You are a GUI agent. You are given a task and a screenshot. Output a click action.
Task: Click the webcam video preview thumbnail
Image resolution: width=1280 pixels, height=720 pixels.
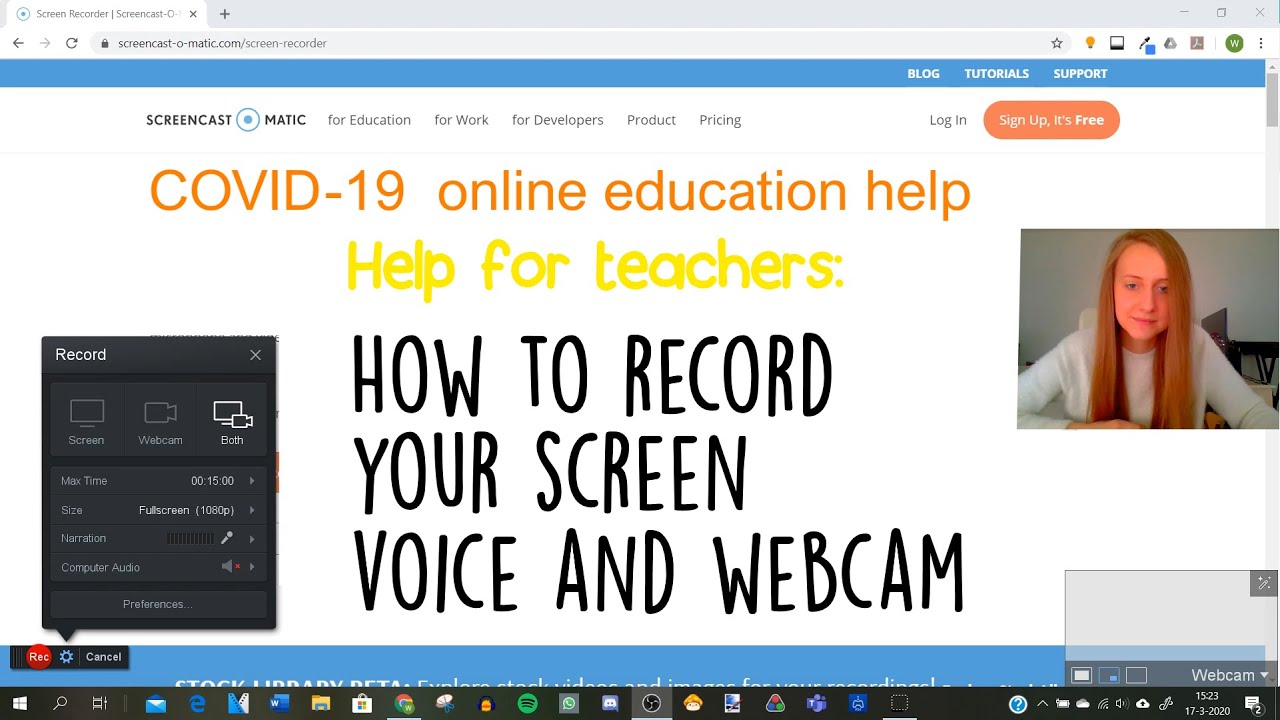click(1148, 329)
